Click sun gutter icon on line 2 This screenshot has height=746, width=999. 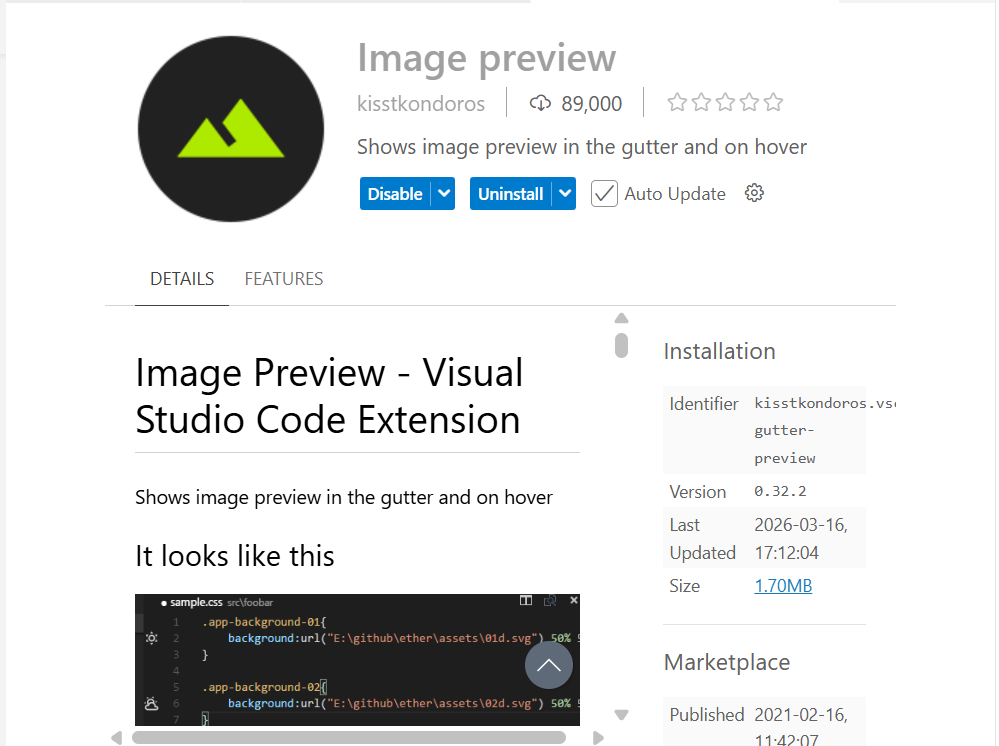point(152,638)
